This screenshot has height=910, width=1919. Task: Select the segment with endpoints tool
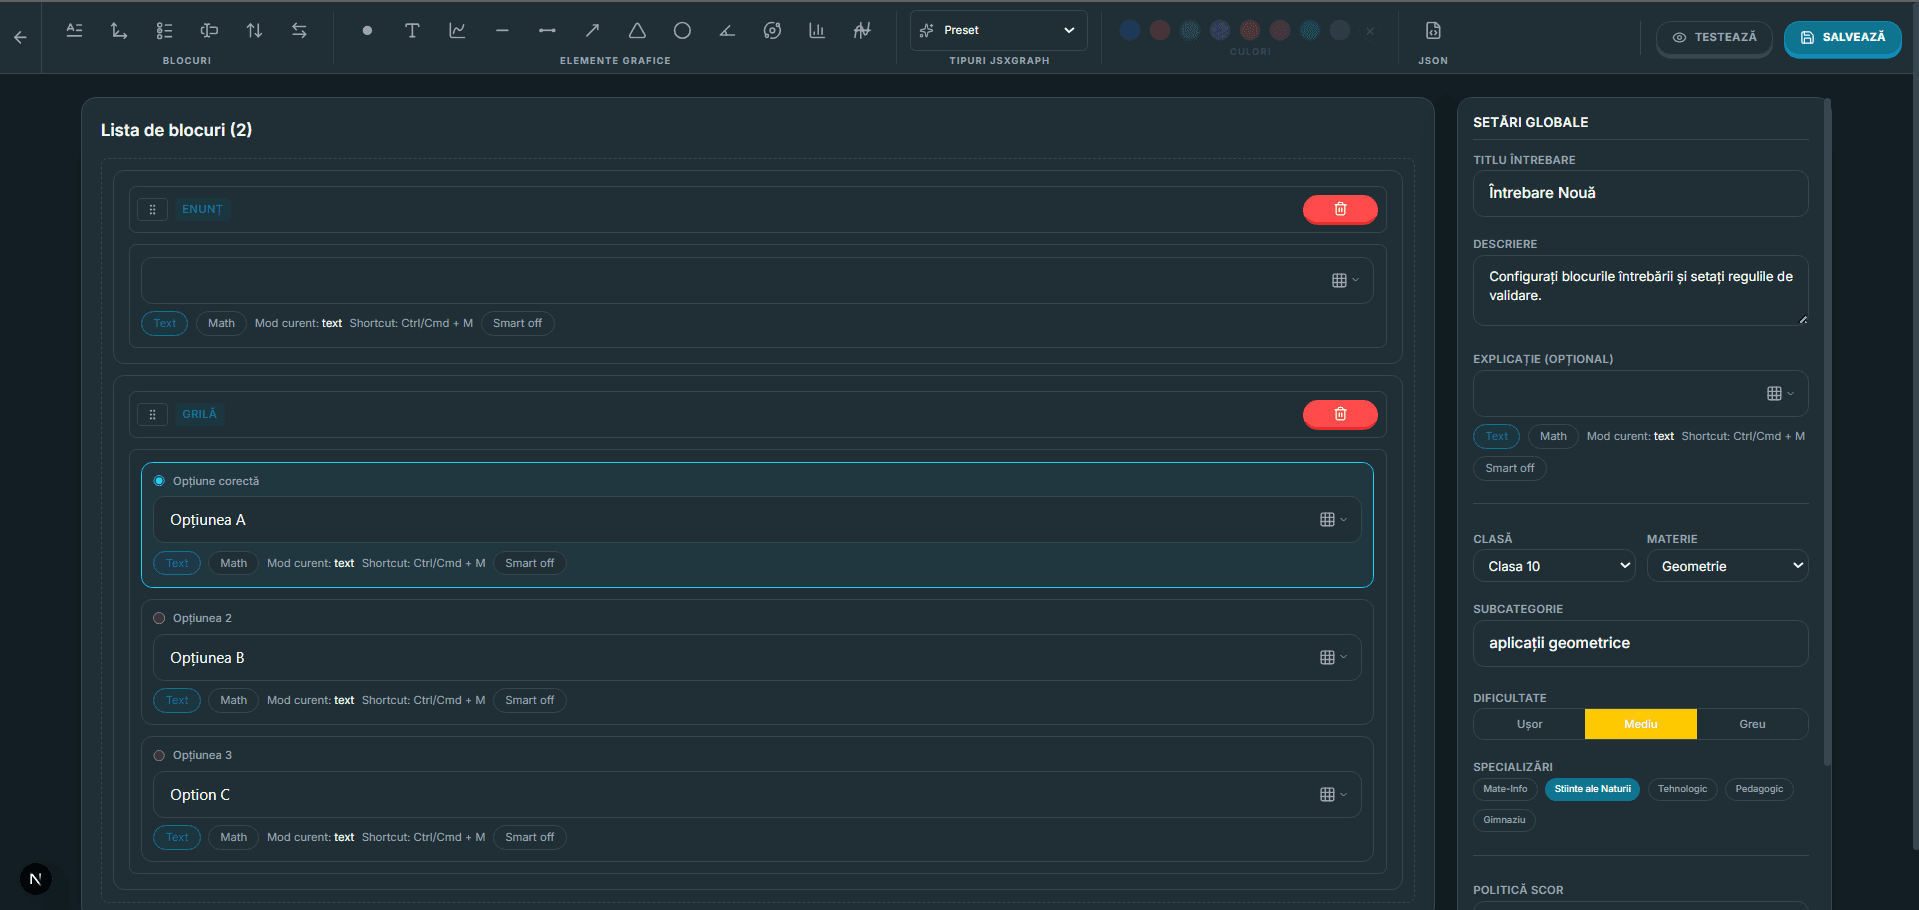tap(547, 31)
